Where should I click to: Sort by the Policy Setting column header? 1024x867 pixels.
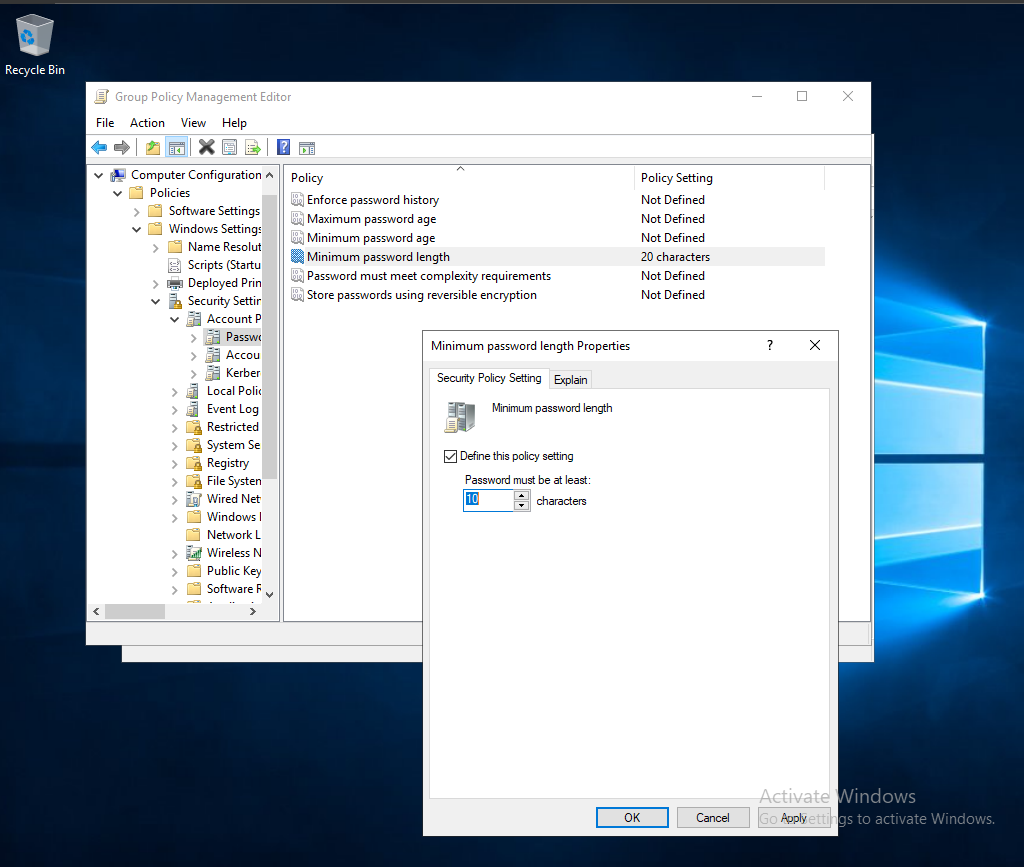click(729, 178)
